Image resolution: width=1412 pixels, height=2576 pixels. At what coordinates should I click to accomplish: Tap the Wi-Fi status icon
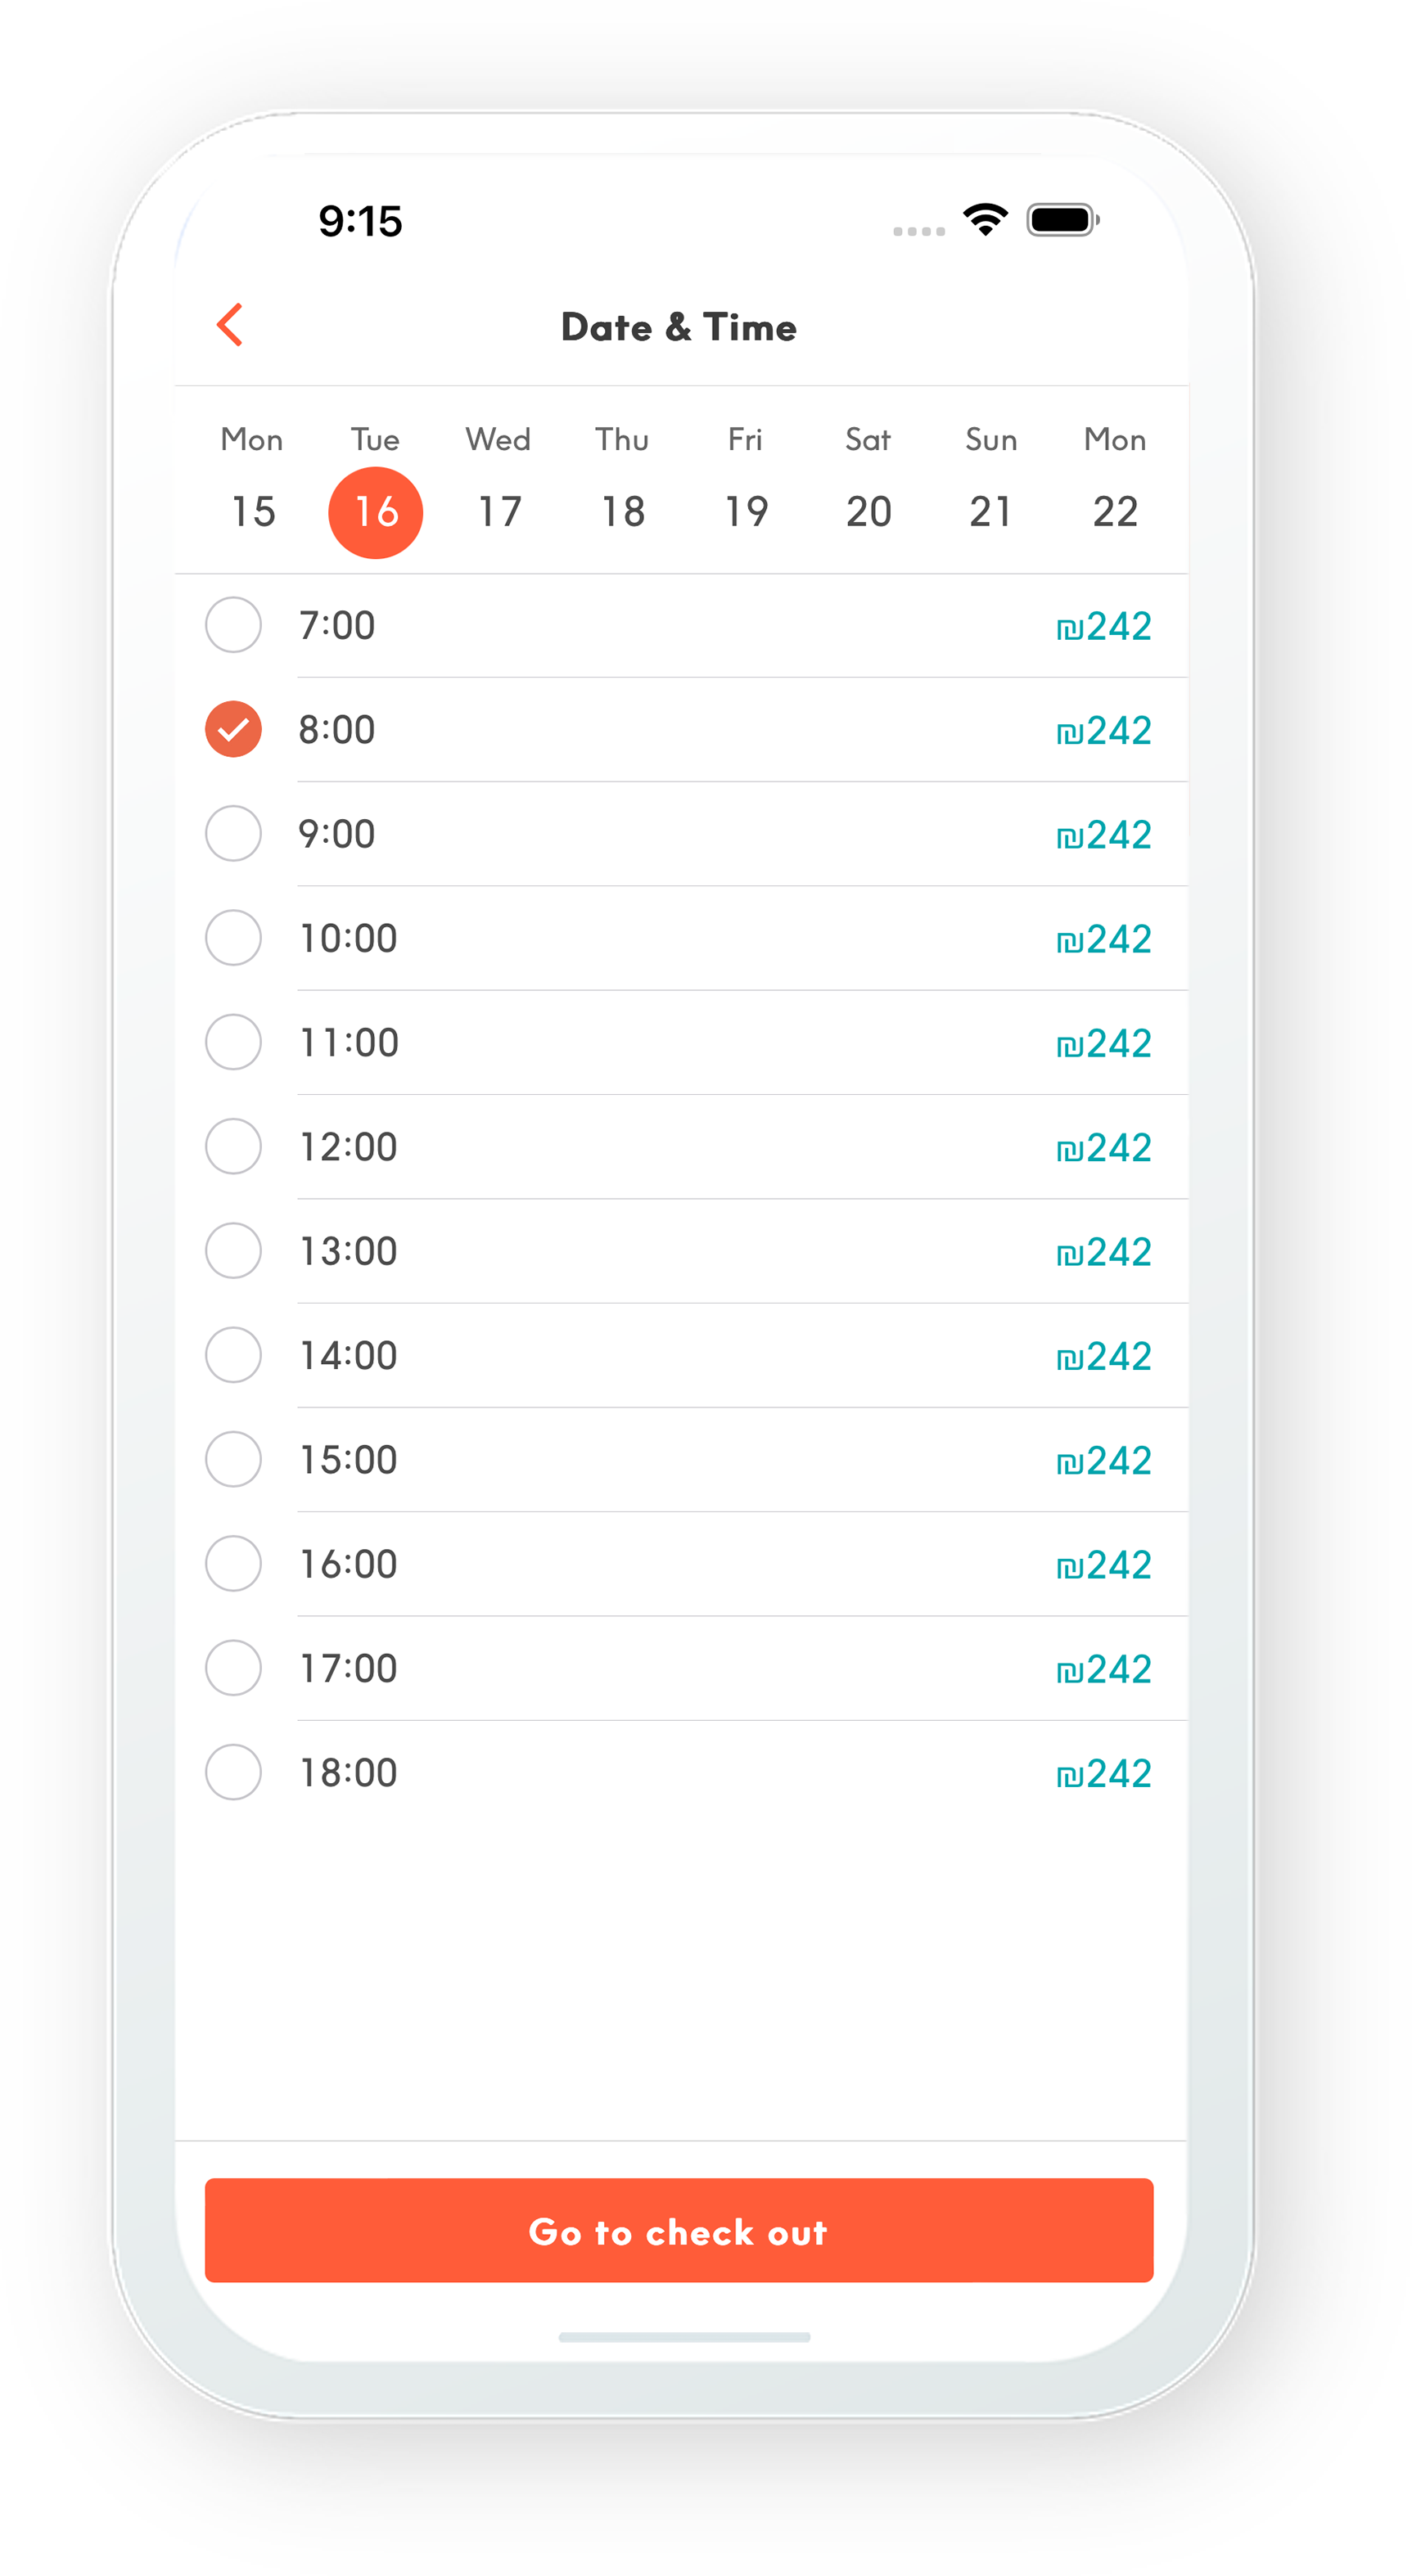click(985, 219)
